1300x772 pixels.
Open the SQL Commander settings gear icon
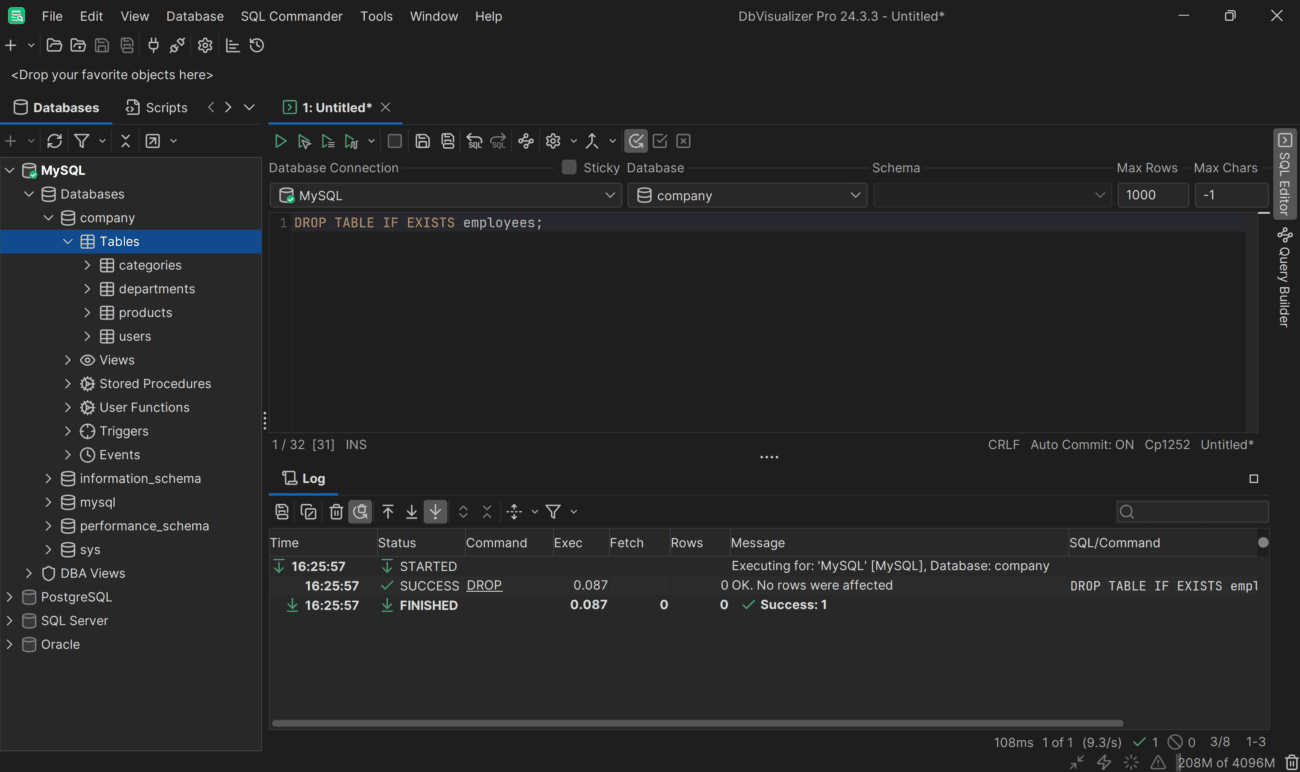click(551, 140)
